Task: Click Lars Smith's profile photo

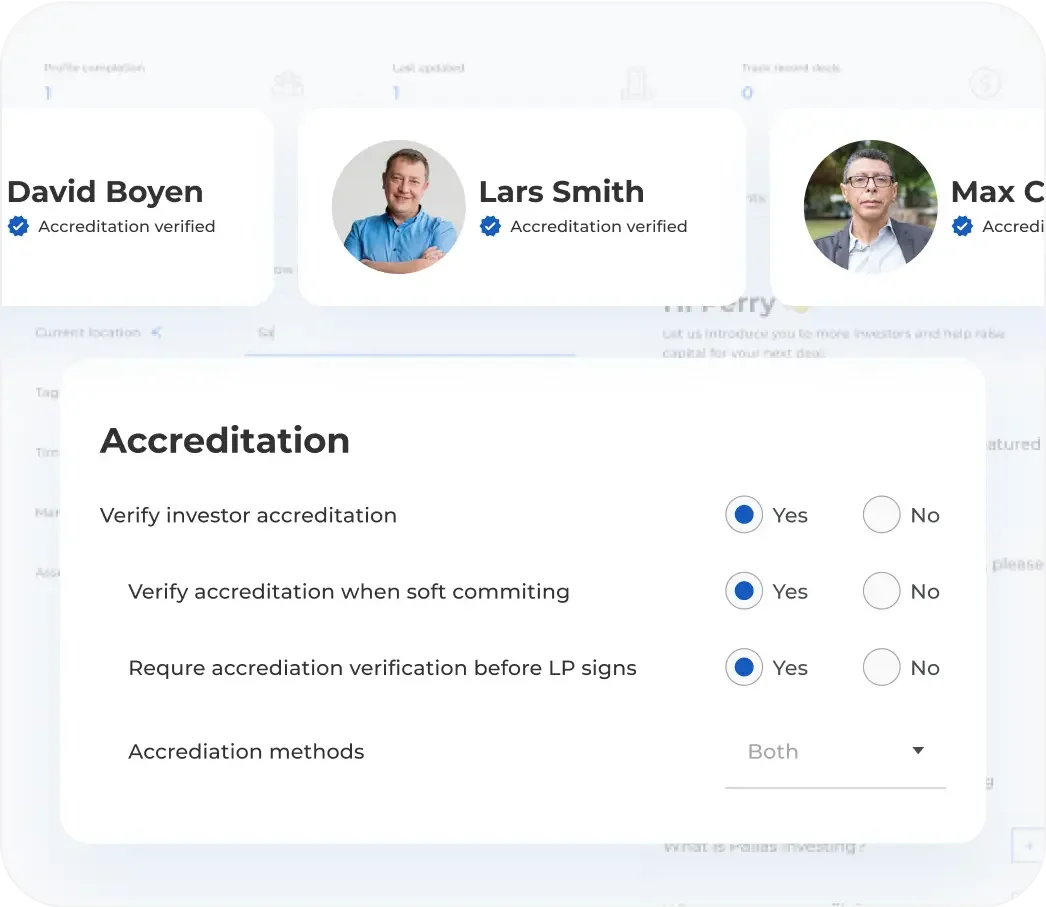Action: click(x=398, y=206)
